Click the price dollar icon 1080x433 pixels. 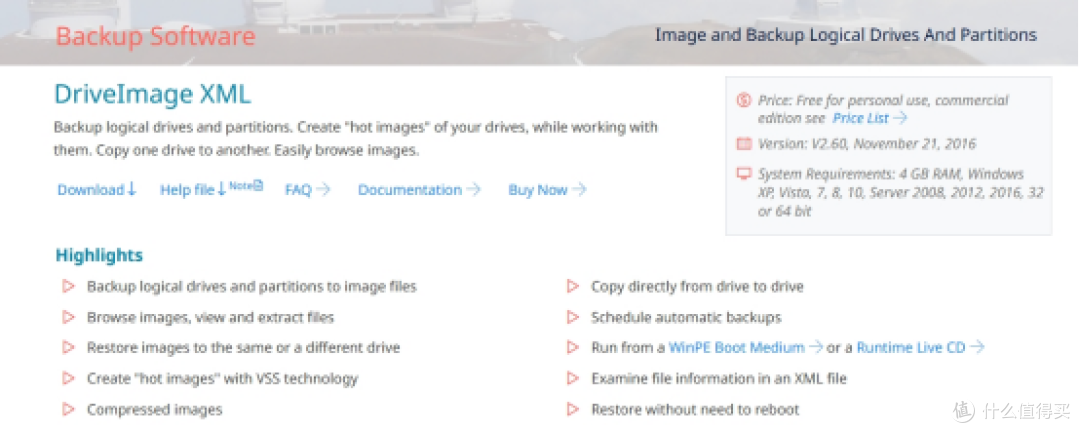point(743,101)
